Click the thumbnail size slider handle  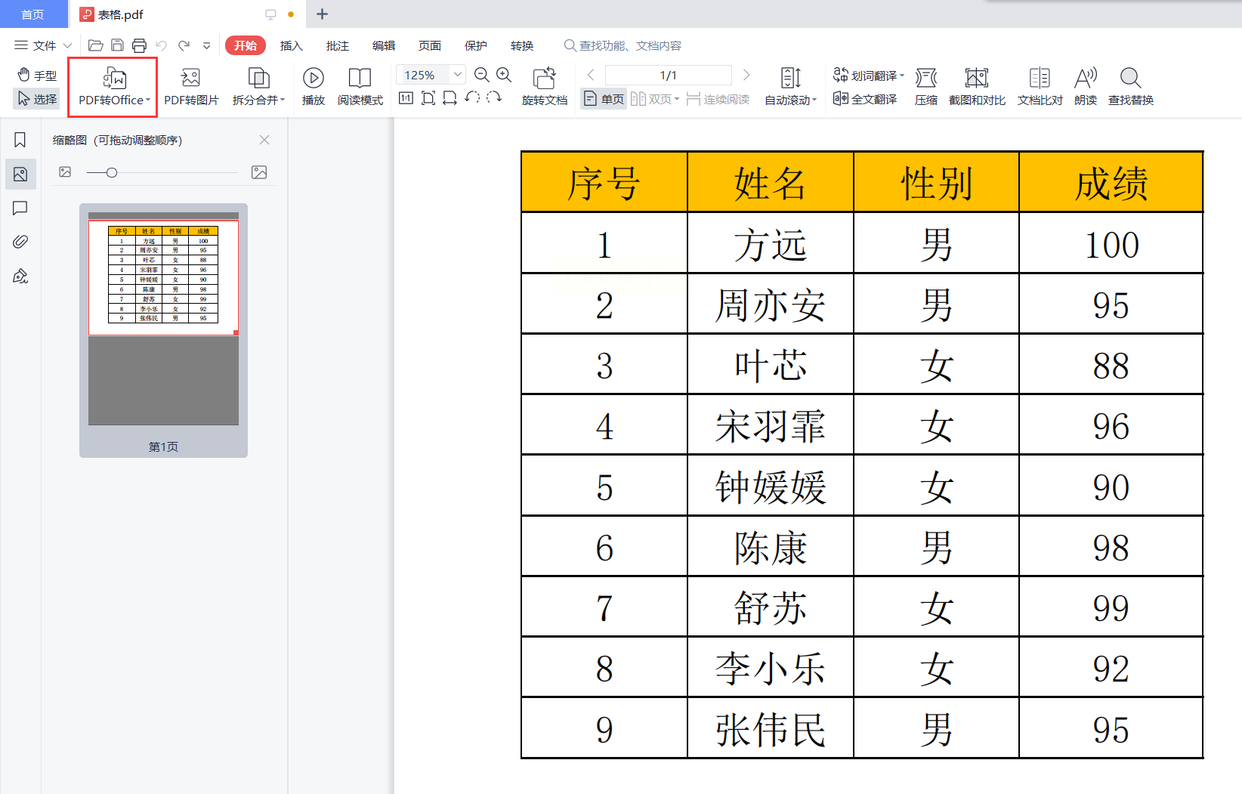(112, 173)
